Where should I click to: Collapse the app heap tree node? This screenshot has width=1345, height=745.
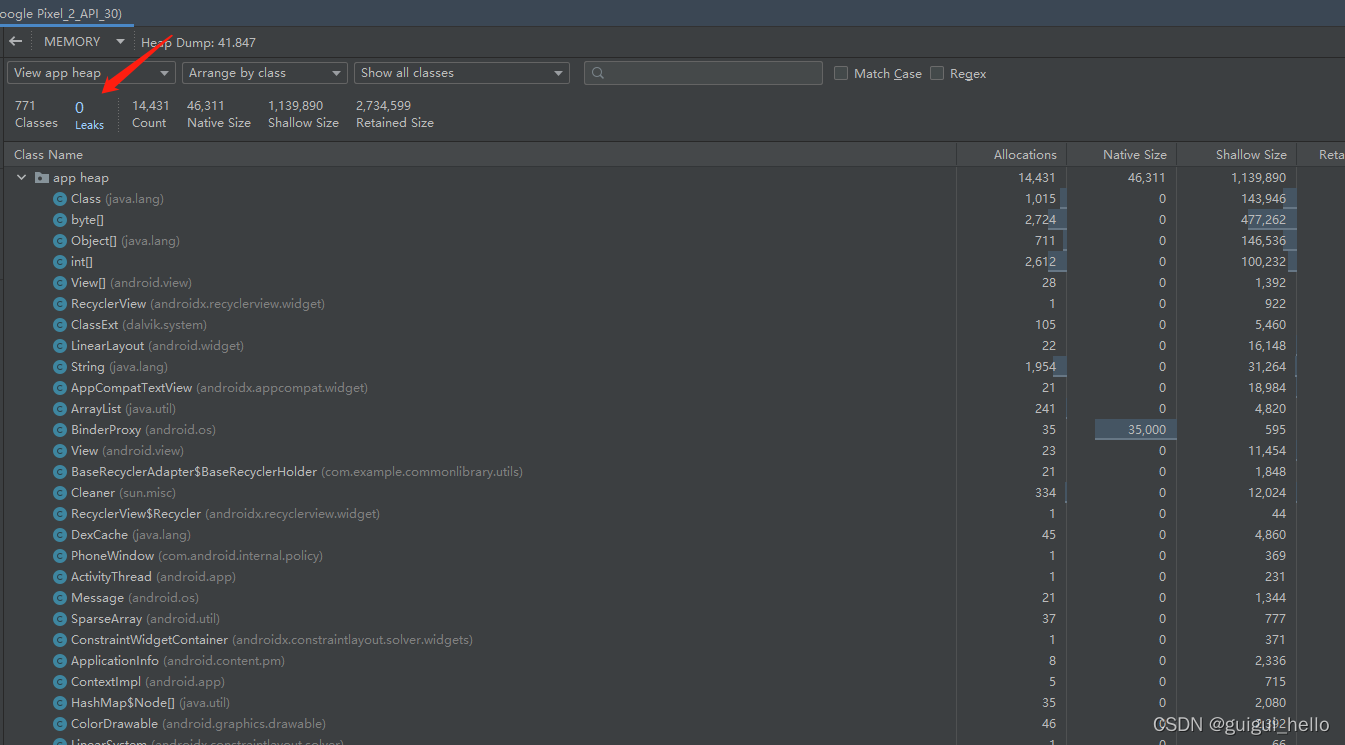(22, 178)
